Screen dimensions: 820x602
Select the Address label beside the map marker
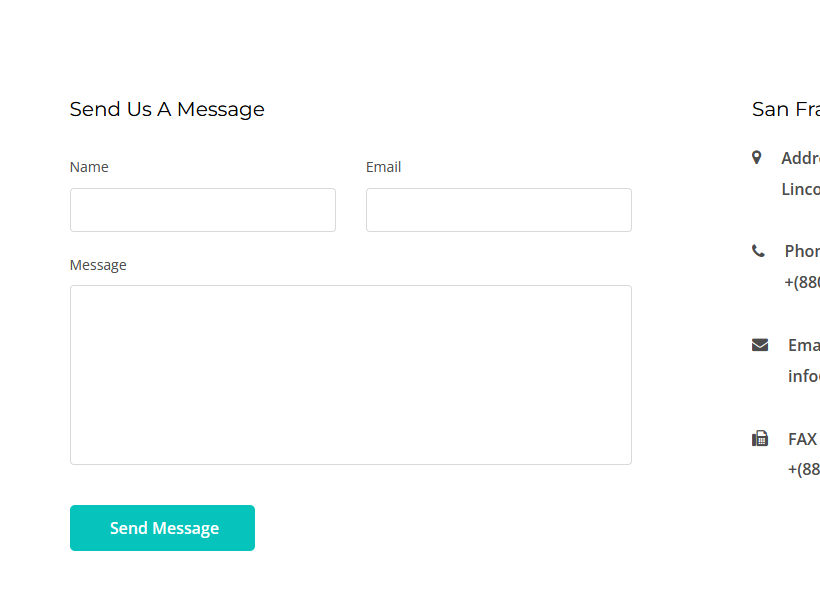[800, 158]
